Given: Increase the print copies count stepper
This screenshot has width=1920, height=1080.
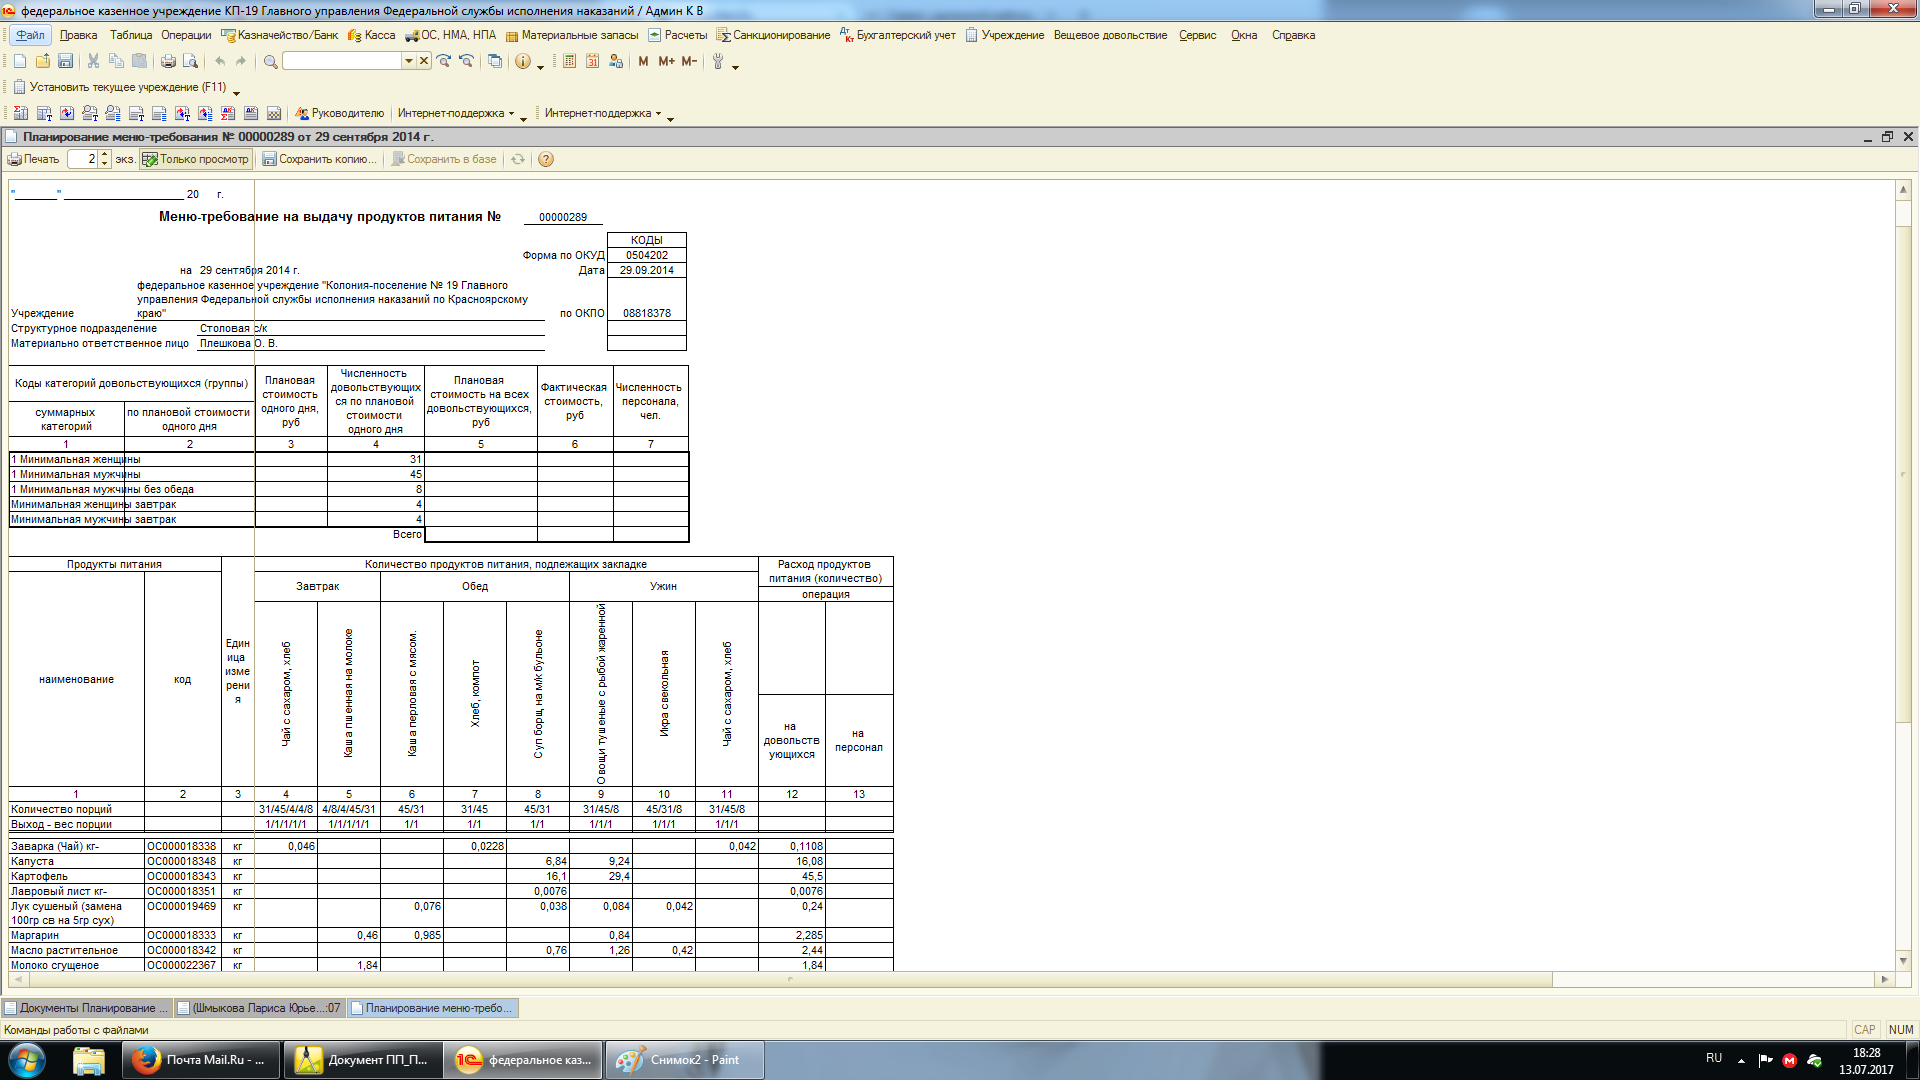Looking at the screenshot, I should click(105, 155).
